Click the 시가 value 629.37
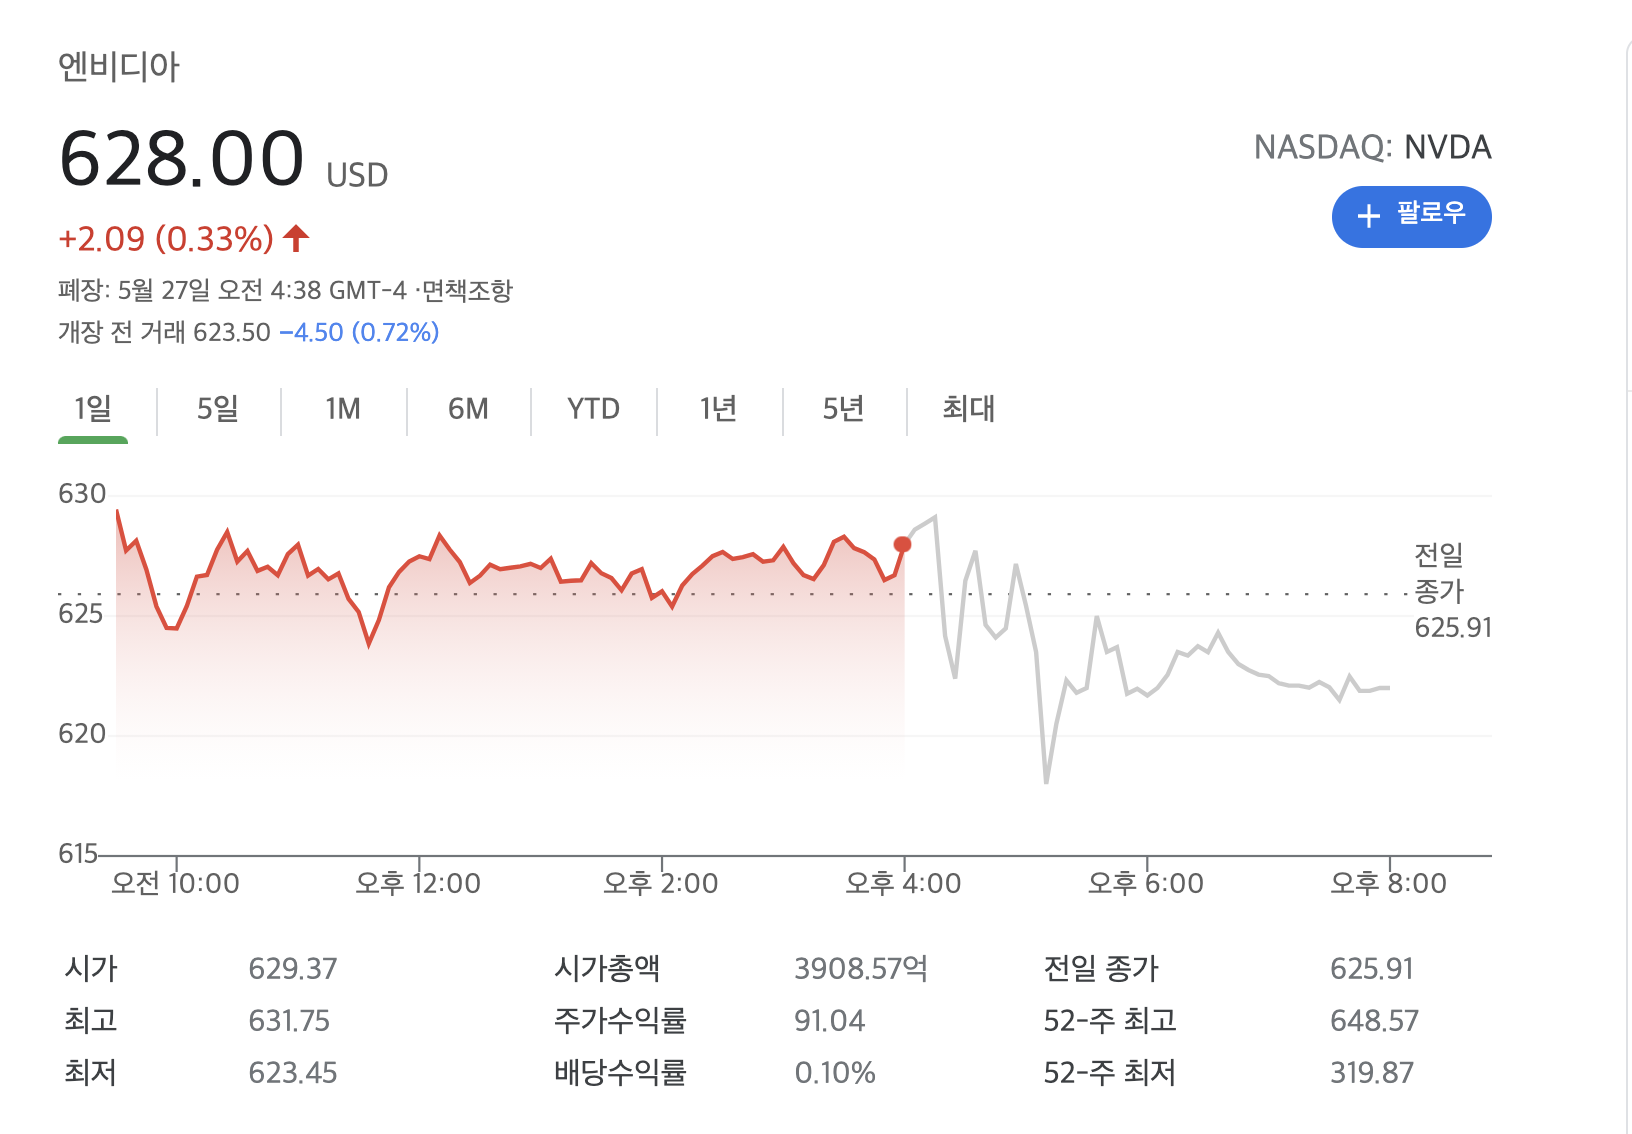The width and height of the screenshot is (1632, 1134). coord(293,968)
